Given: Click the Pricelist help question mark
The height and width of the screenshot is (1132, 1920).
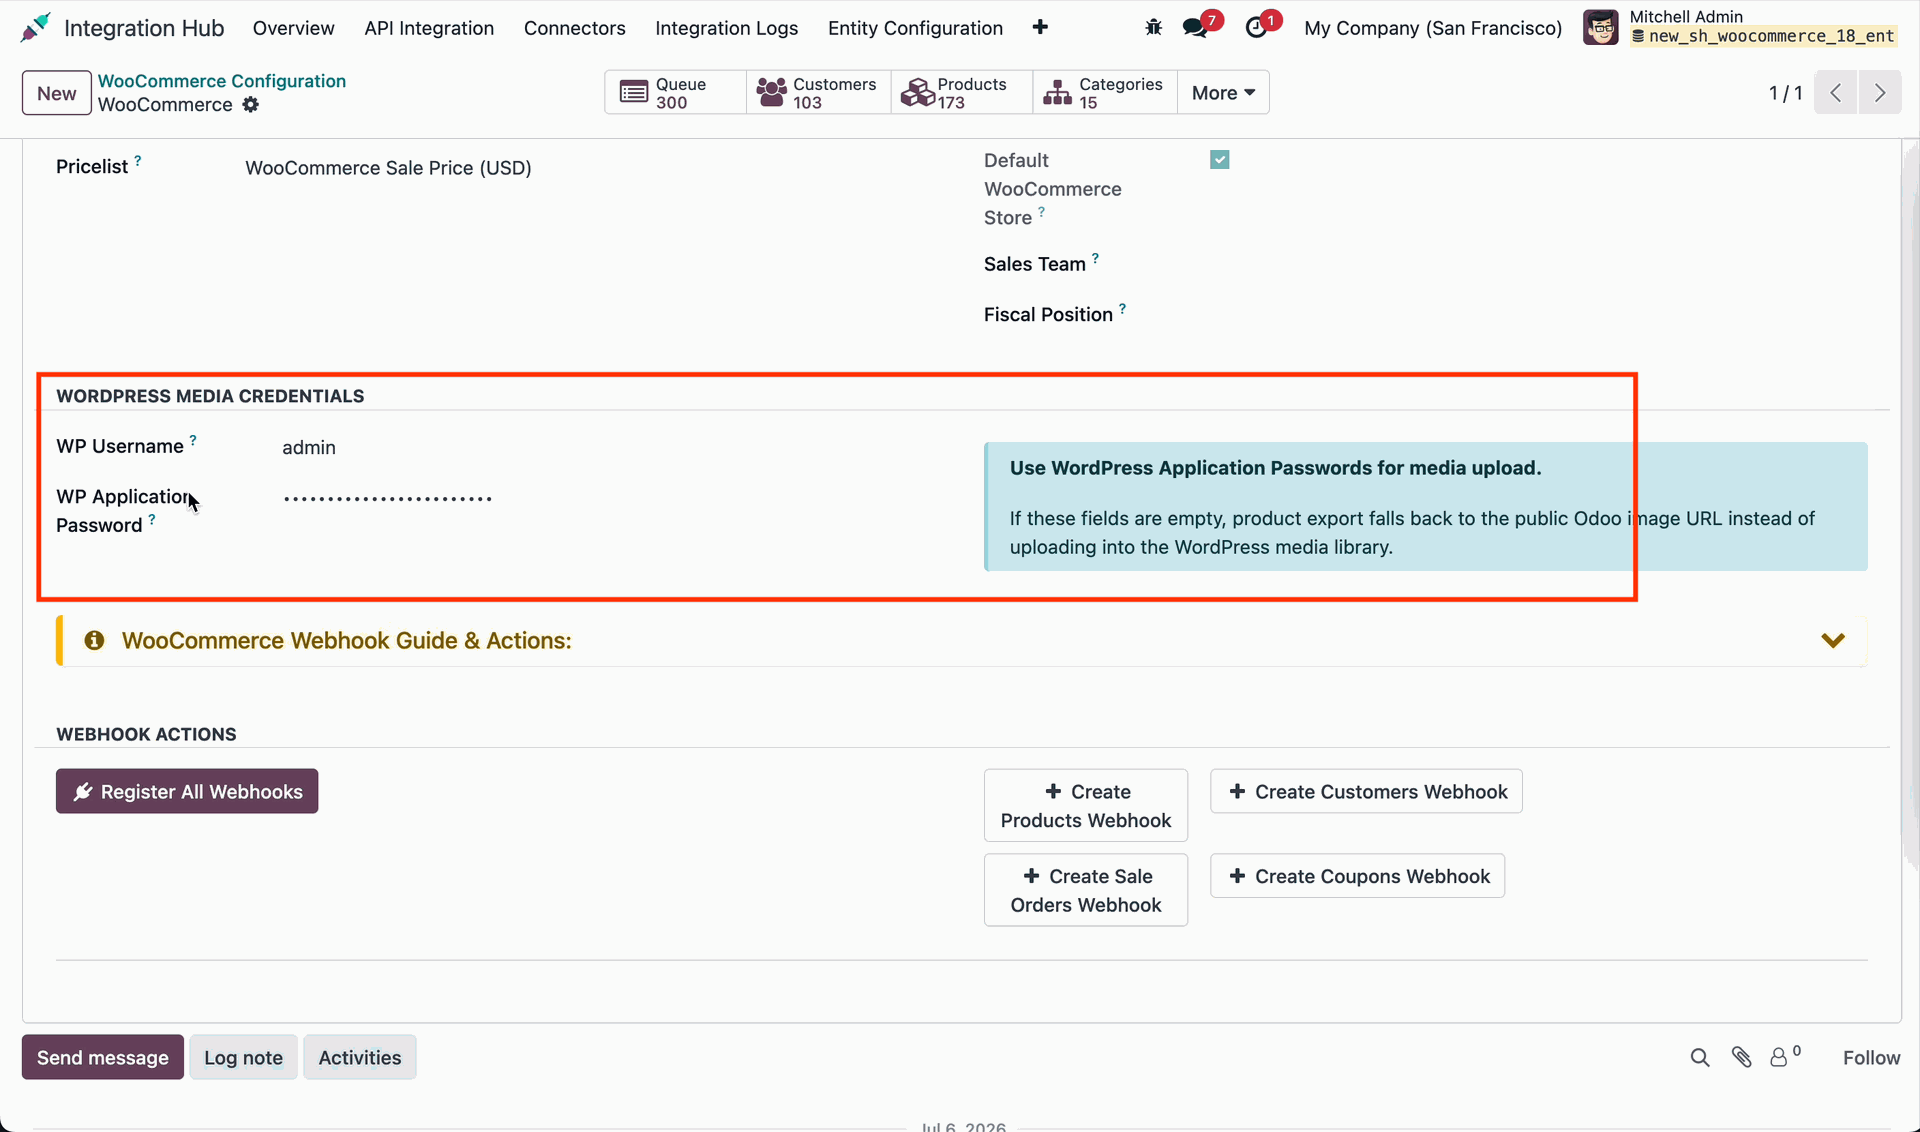Looking at the screenshot, I should coord(138,160).
